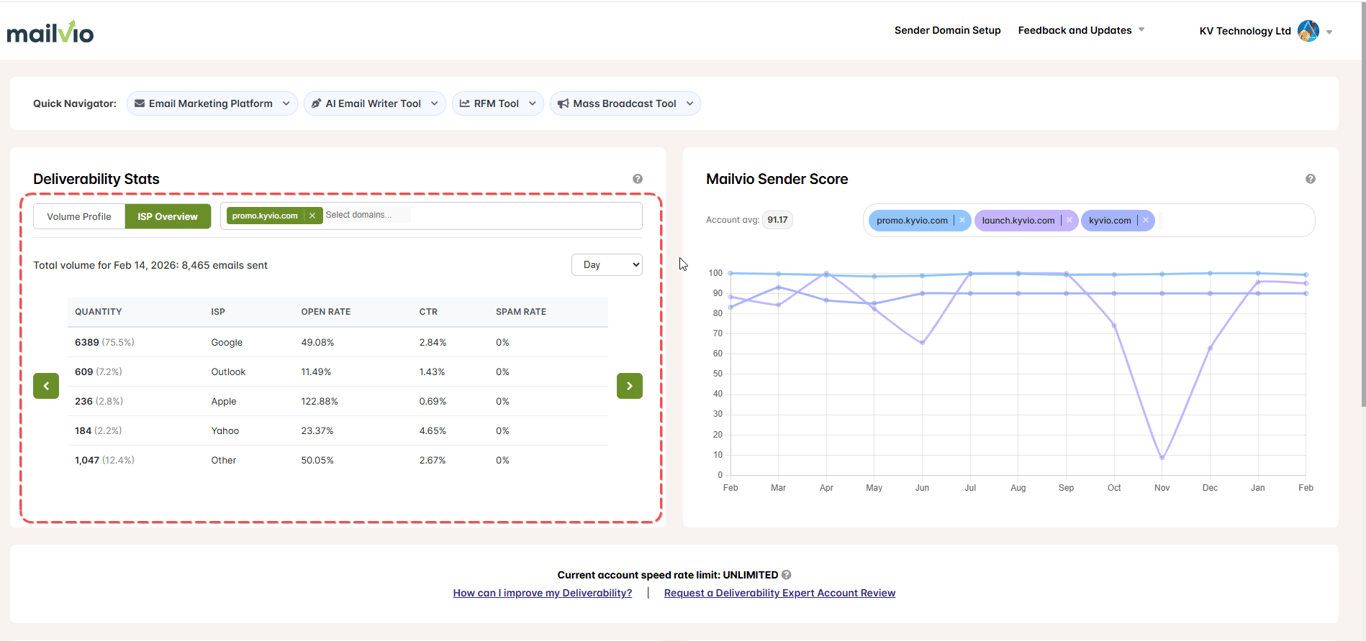Open Mailvio Sender Score help icon
Screen dimensions: 1366x641
(x=1310, y=179)
